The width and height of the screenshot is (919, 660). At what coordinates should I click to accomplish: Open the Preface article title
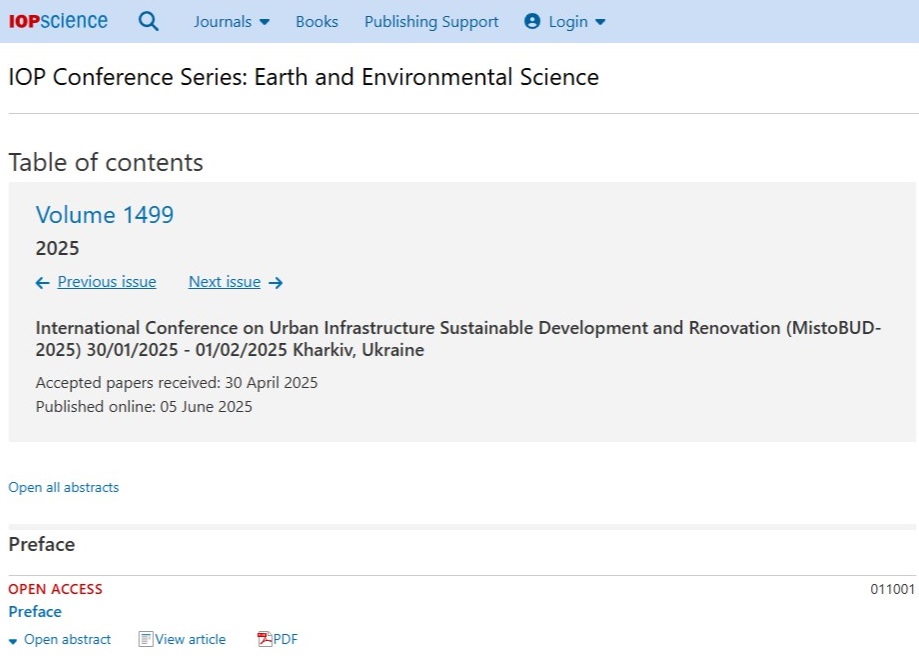click(x=35, y=611)
